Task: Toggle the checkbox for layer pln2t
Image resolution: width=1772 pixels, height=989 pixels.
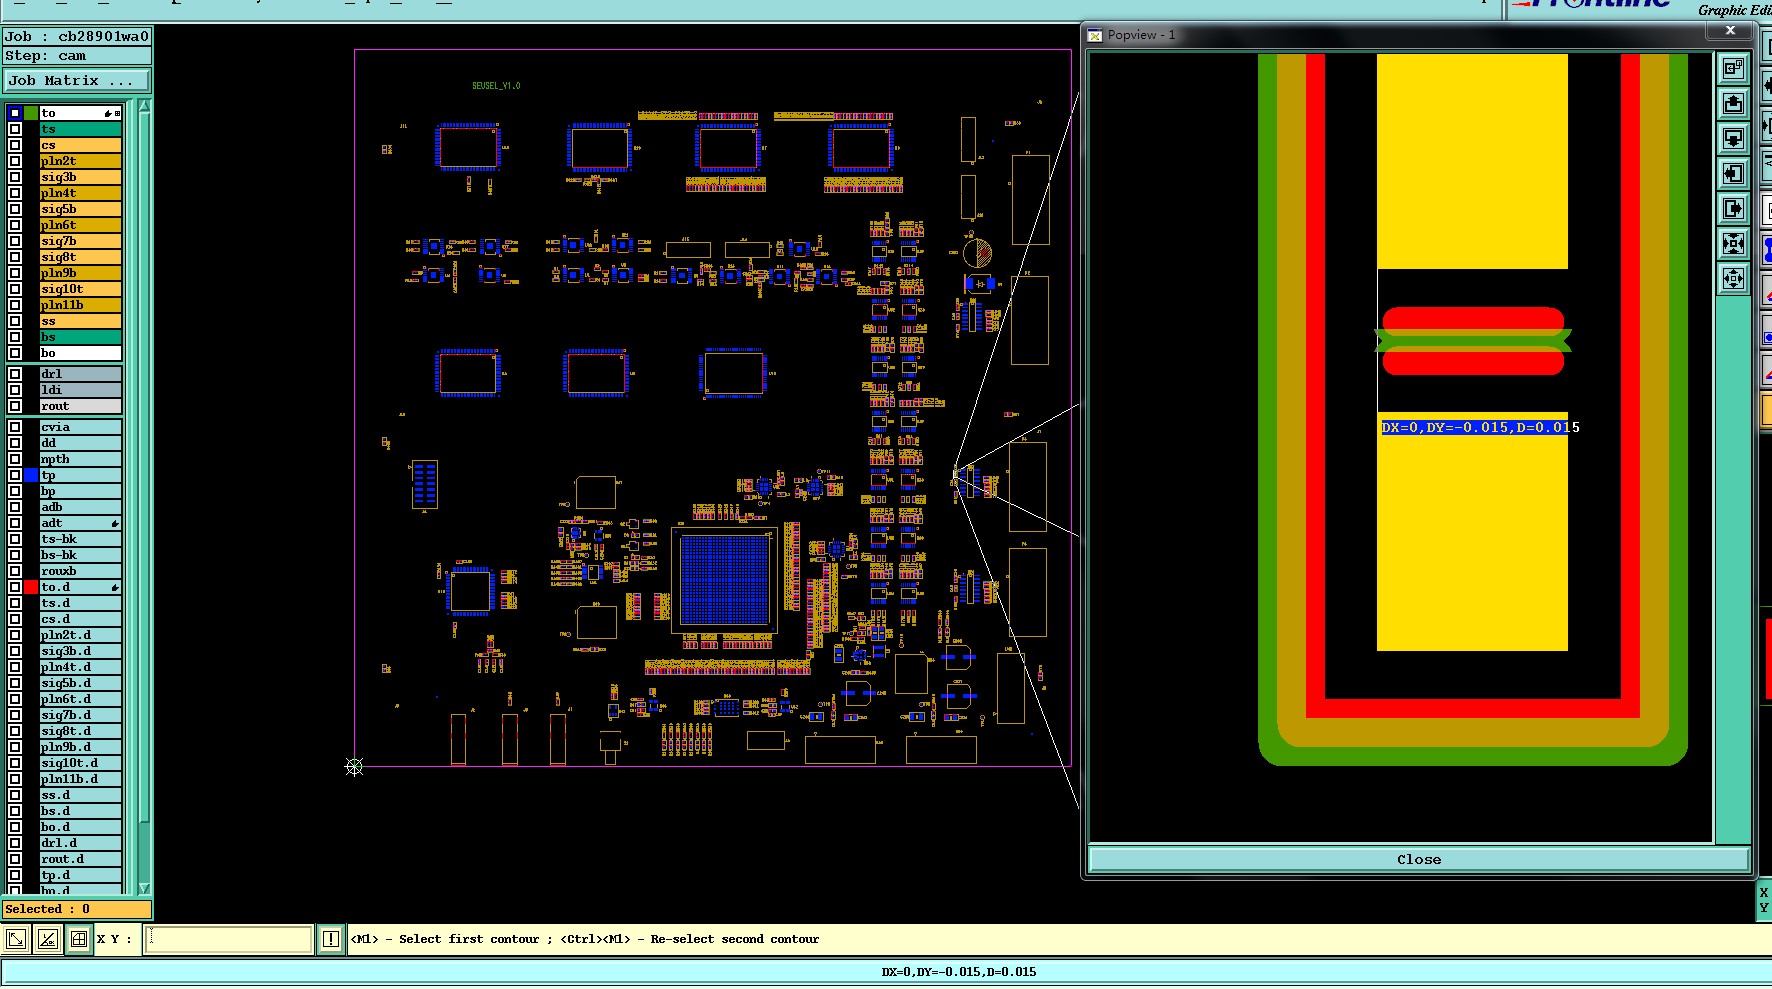Action: pyautogui.click(x=15, y=161)
